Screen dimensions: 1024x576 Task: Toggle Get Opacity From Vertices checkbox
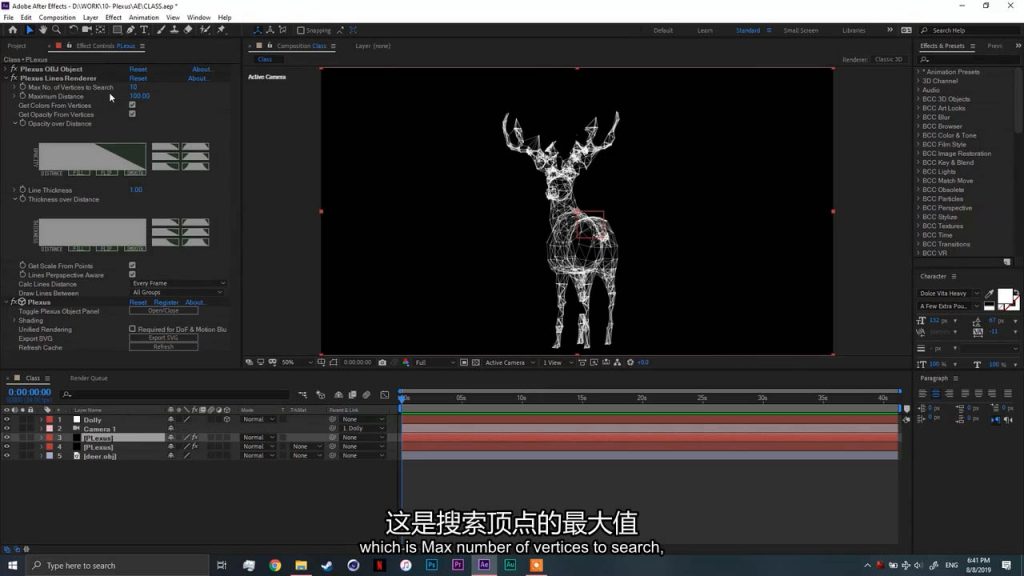coord(133,114)
